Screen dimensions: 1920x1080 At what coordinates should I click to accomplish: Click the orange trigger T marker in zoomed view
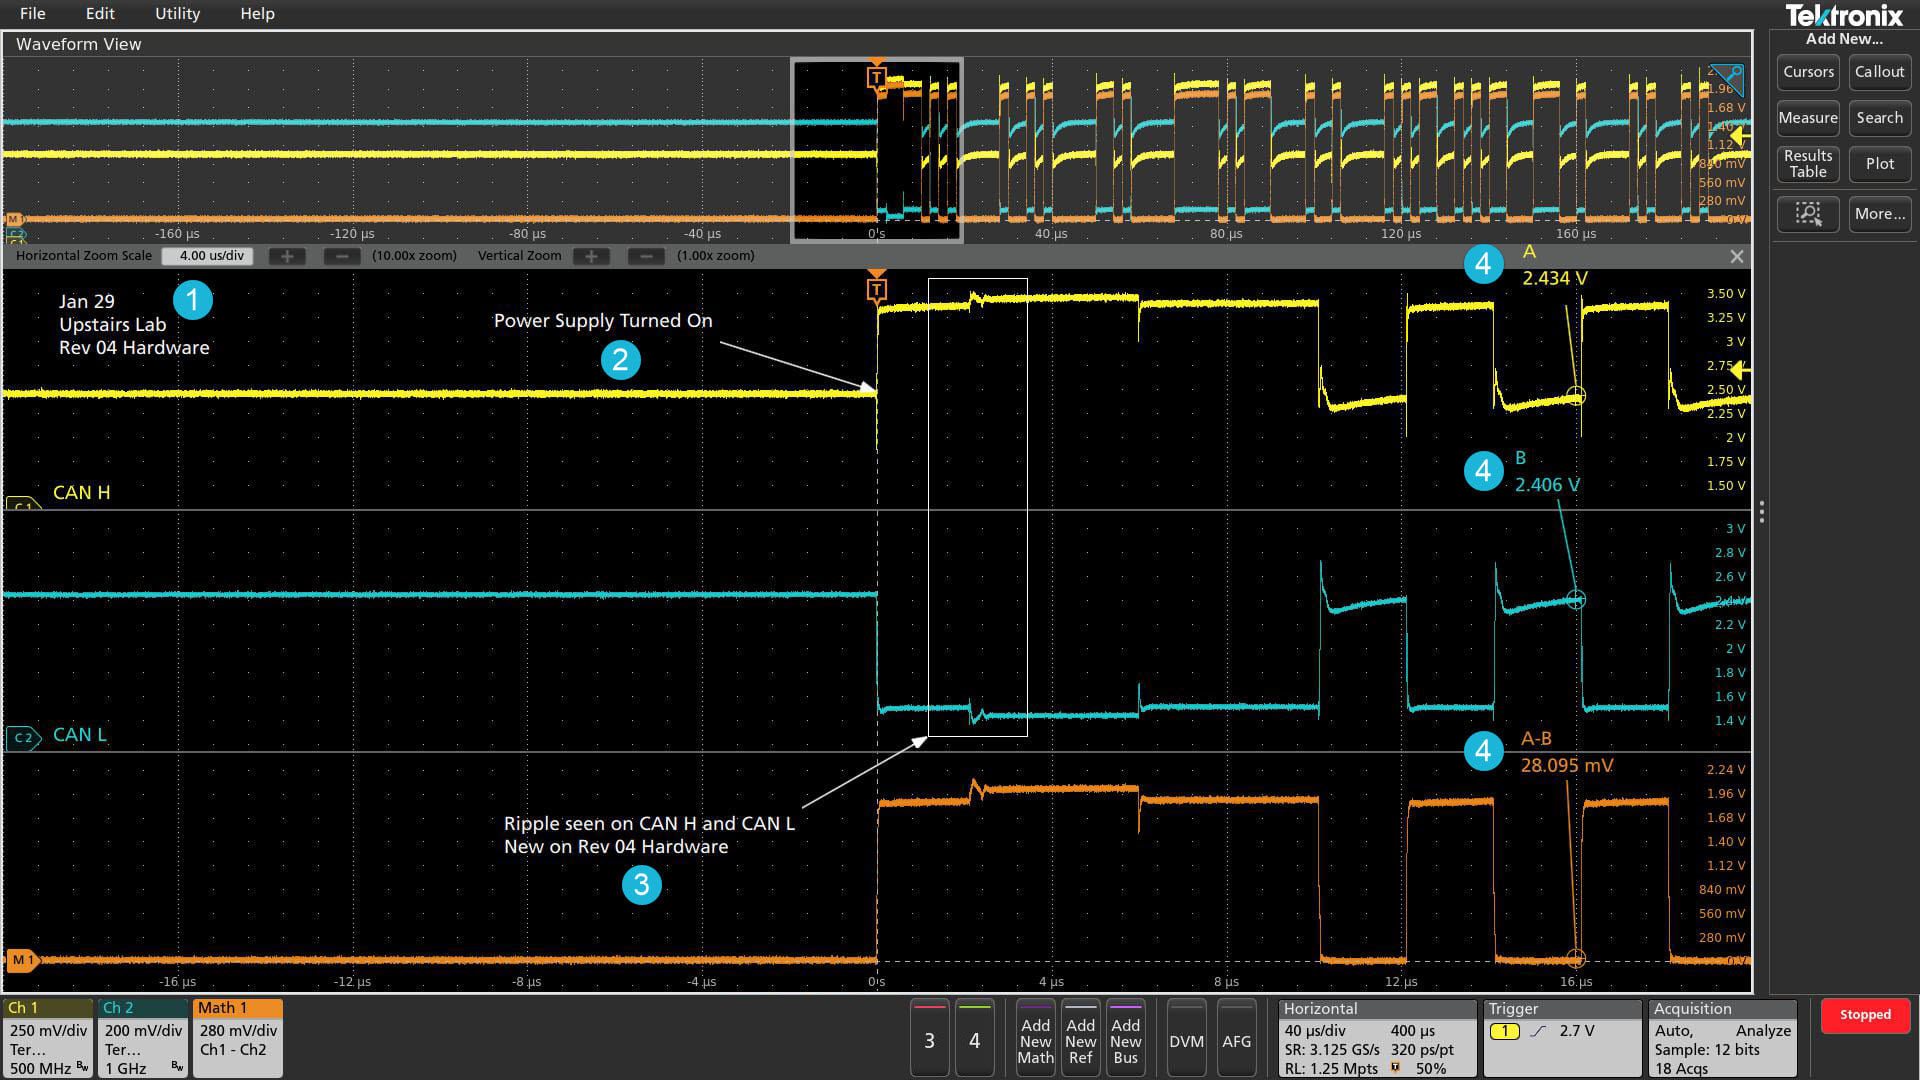876,290
